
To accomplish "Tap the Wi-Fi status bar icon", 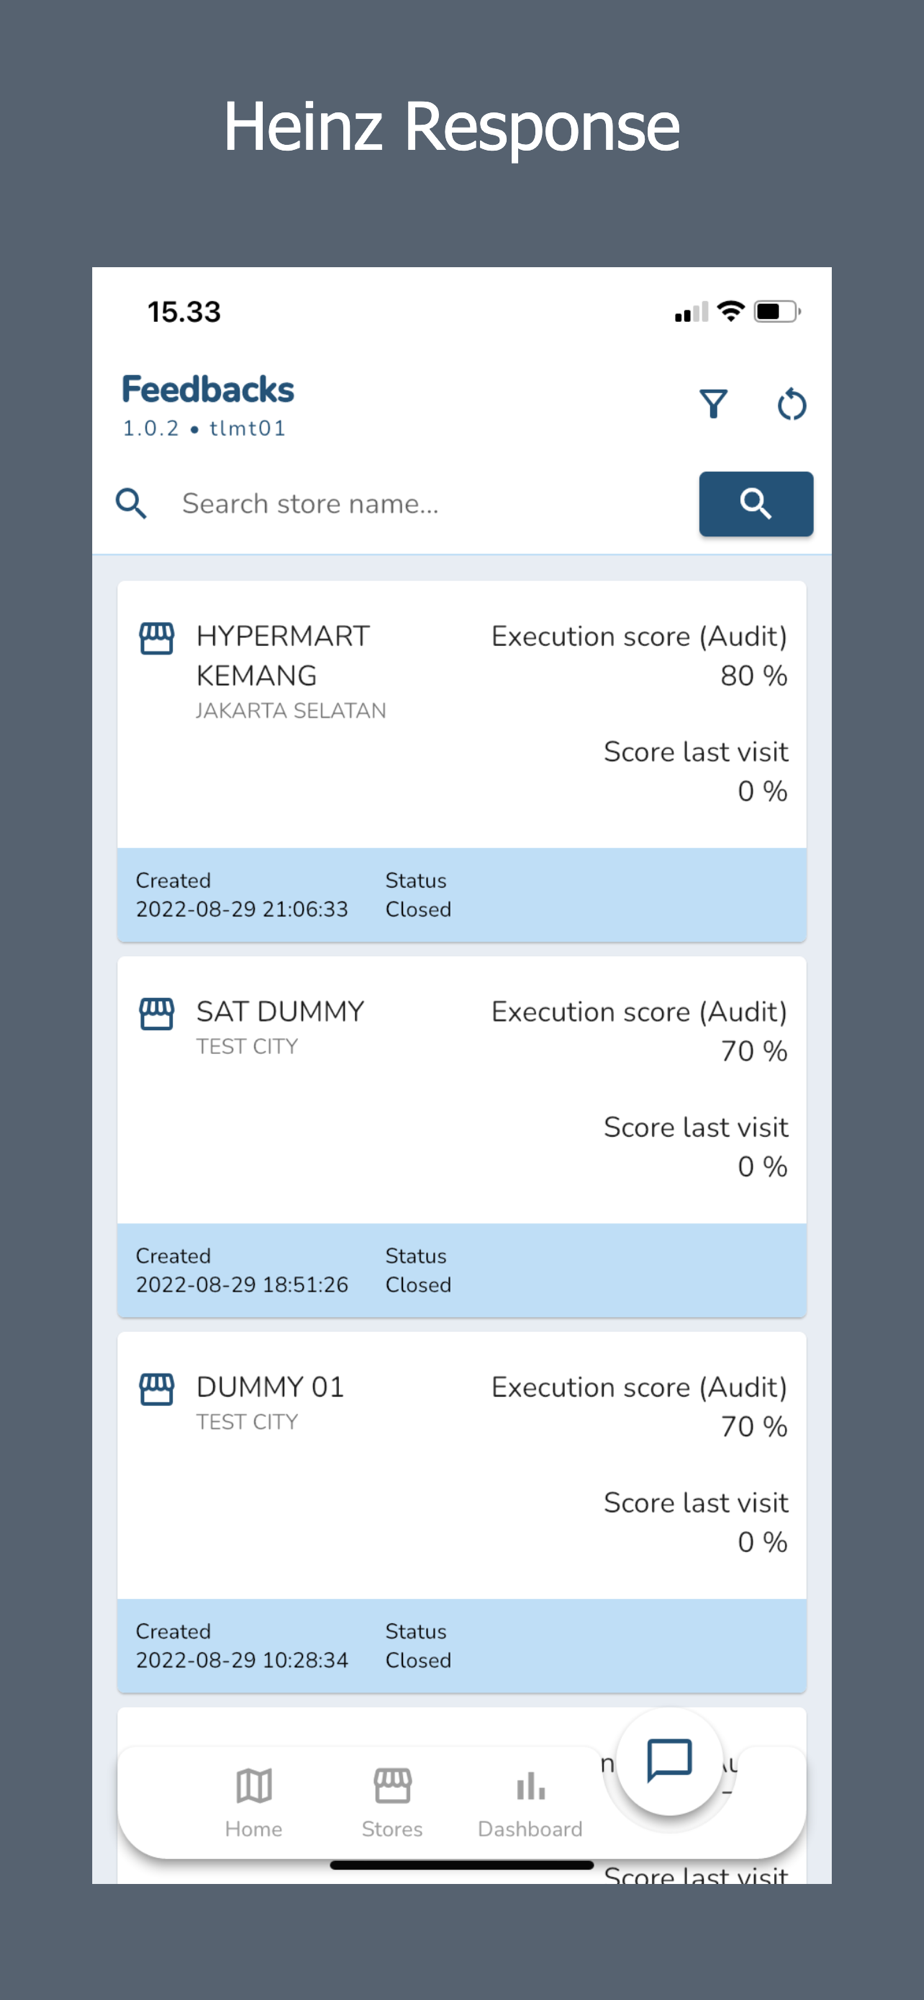I will coord(732,311).
